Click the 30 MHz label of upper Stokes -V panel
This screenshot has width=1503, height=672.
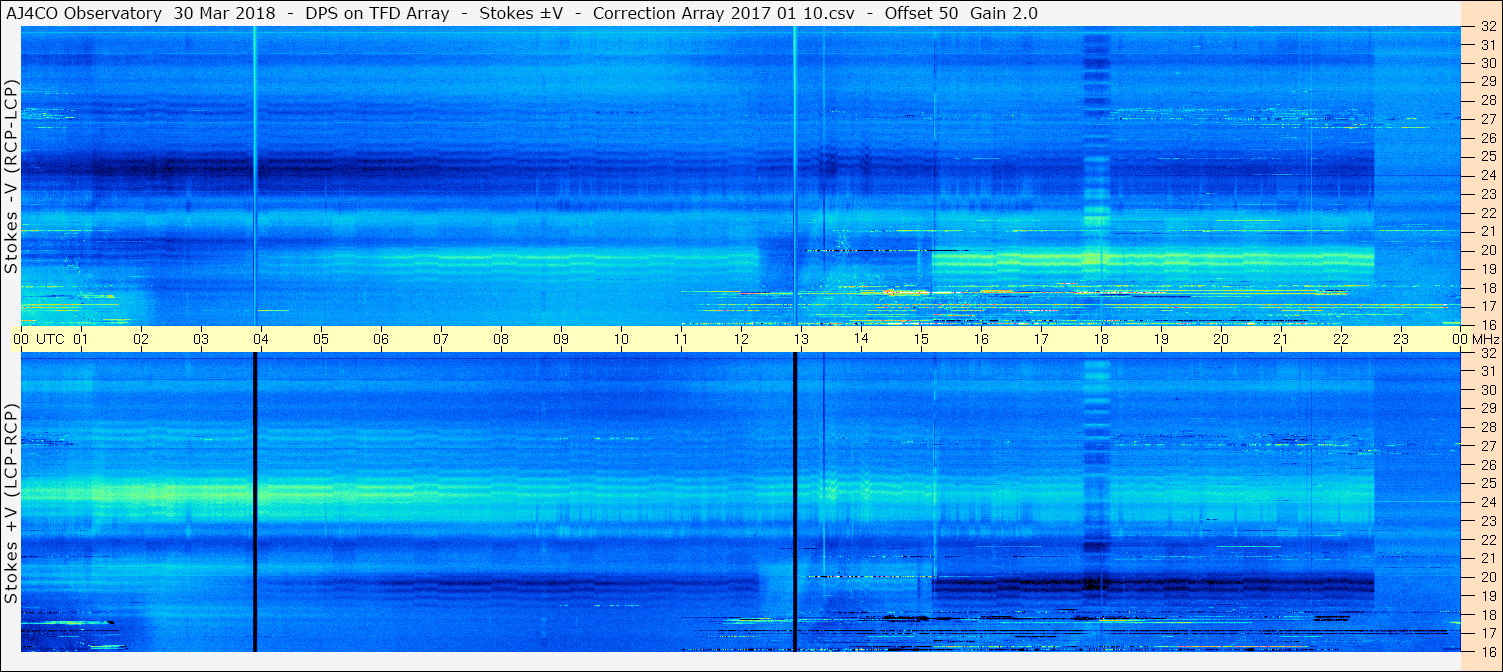point(1487,63)
